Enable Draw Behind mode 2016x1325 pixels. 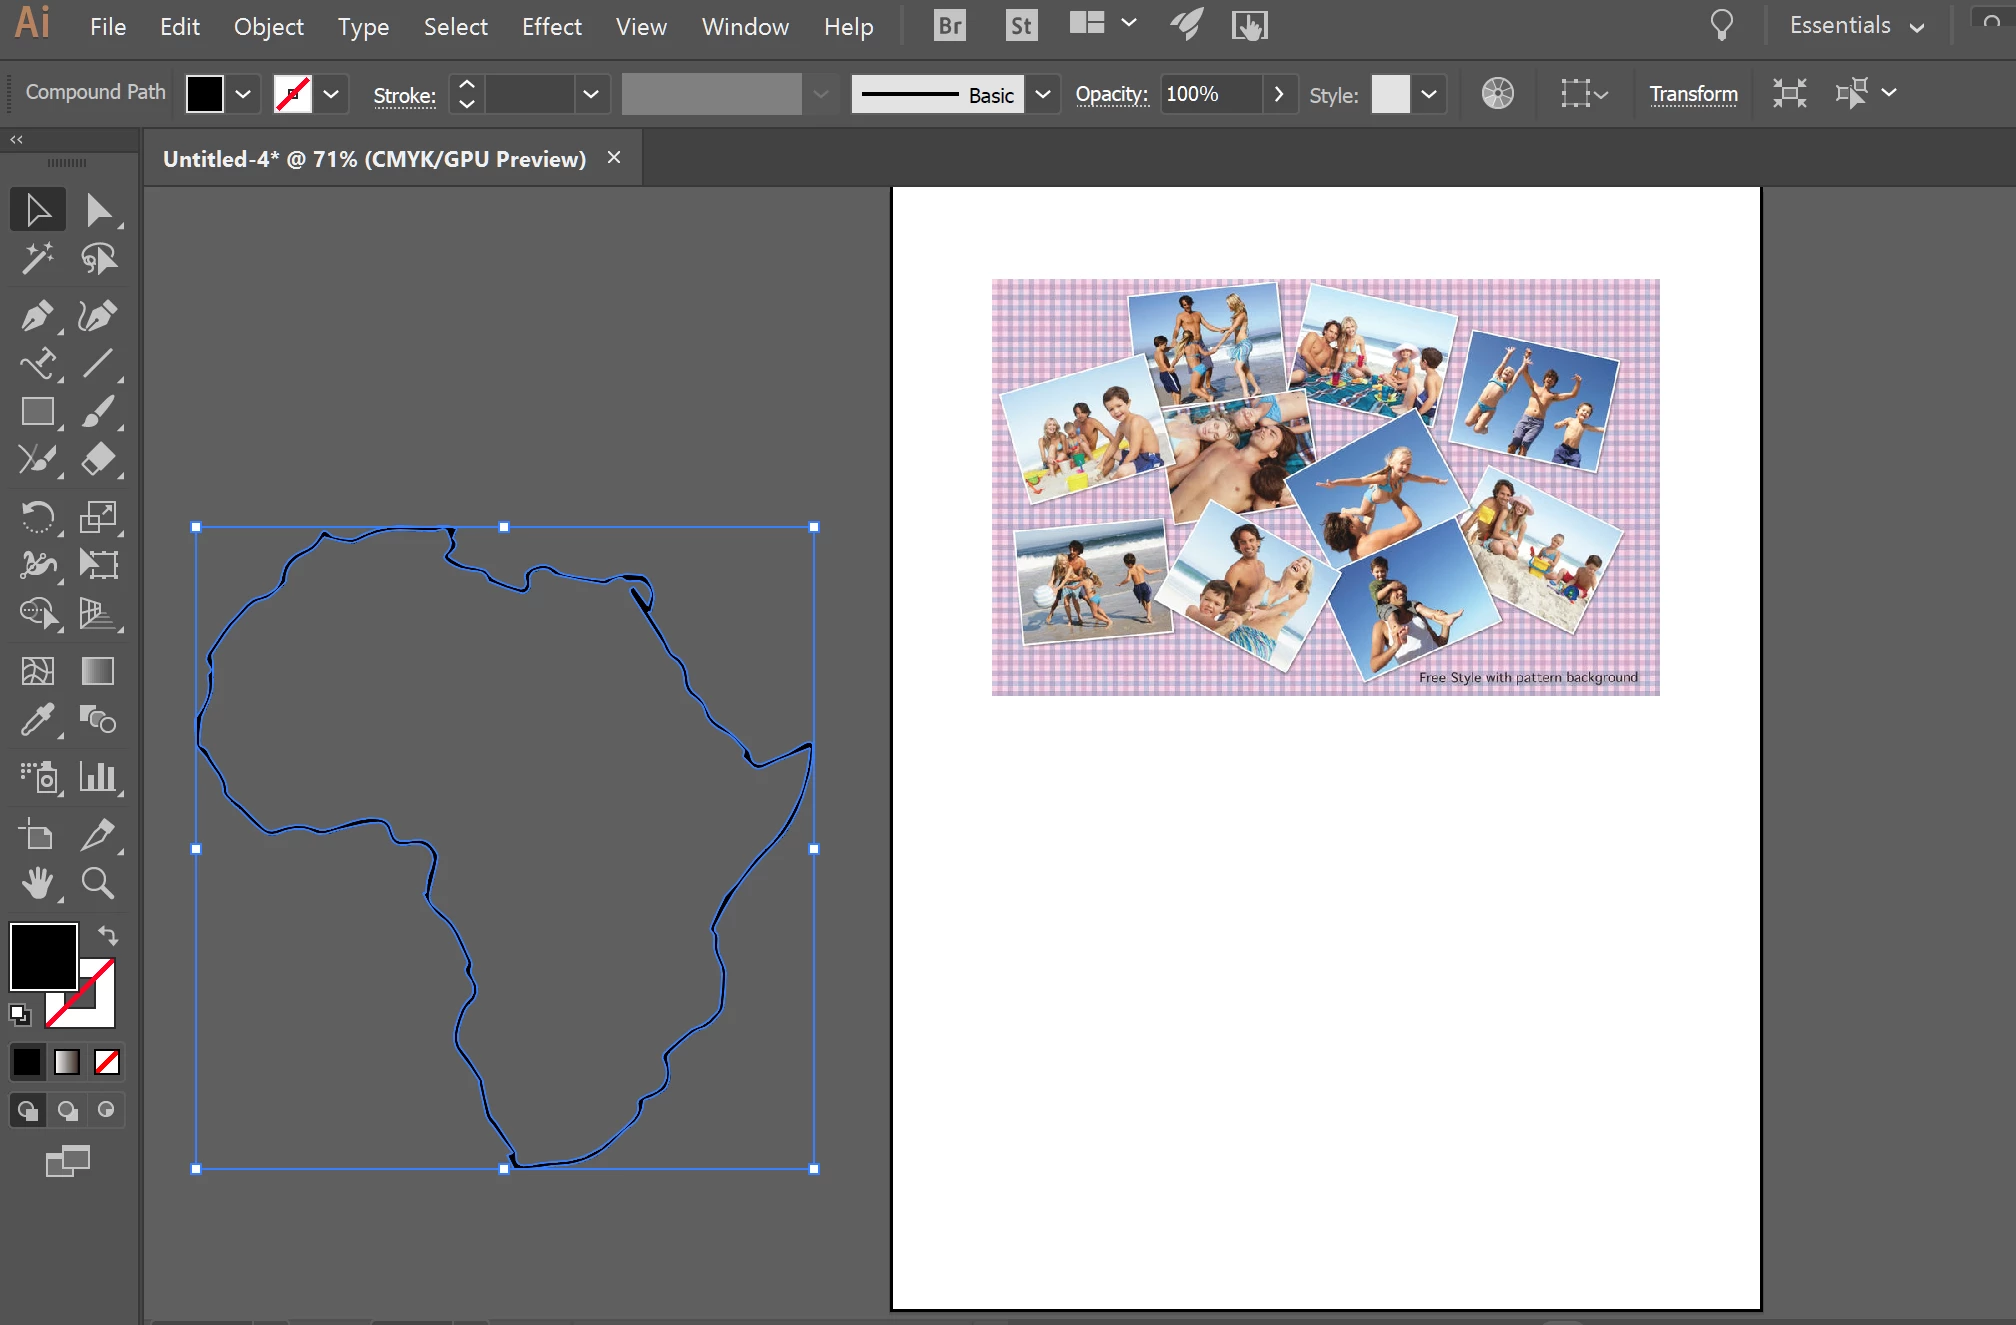tap(67, 1110)
